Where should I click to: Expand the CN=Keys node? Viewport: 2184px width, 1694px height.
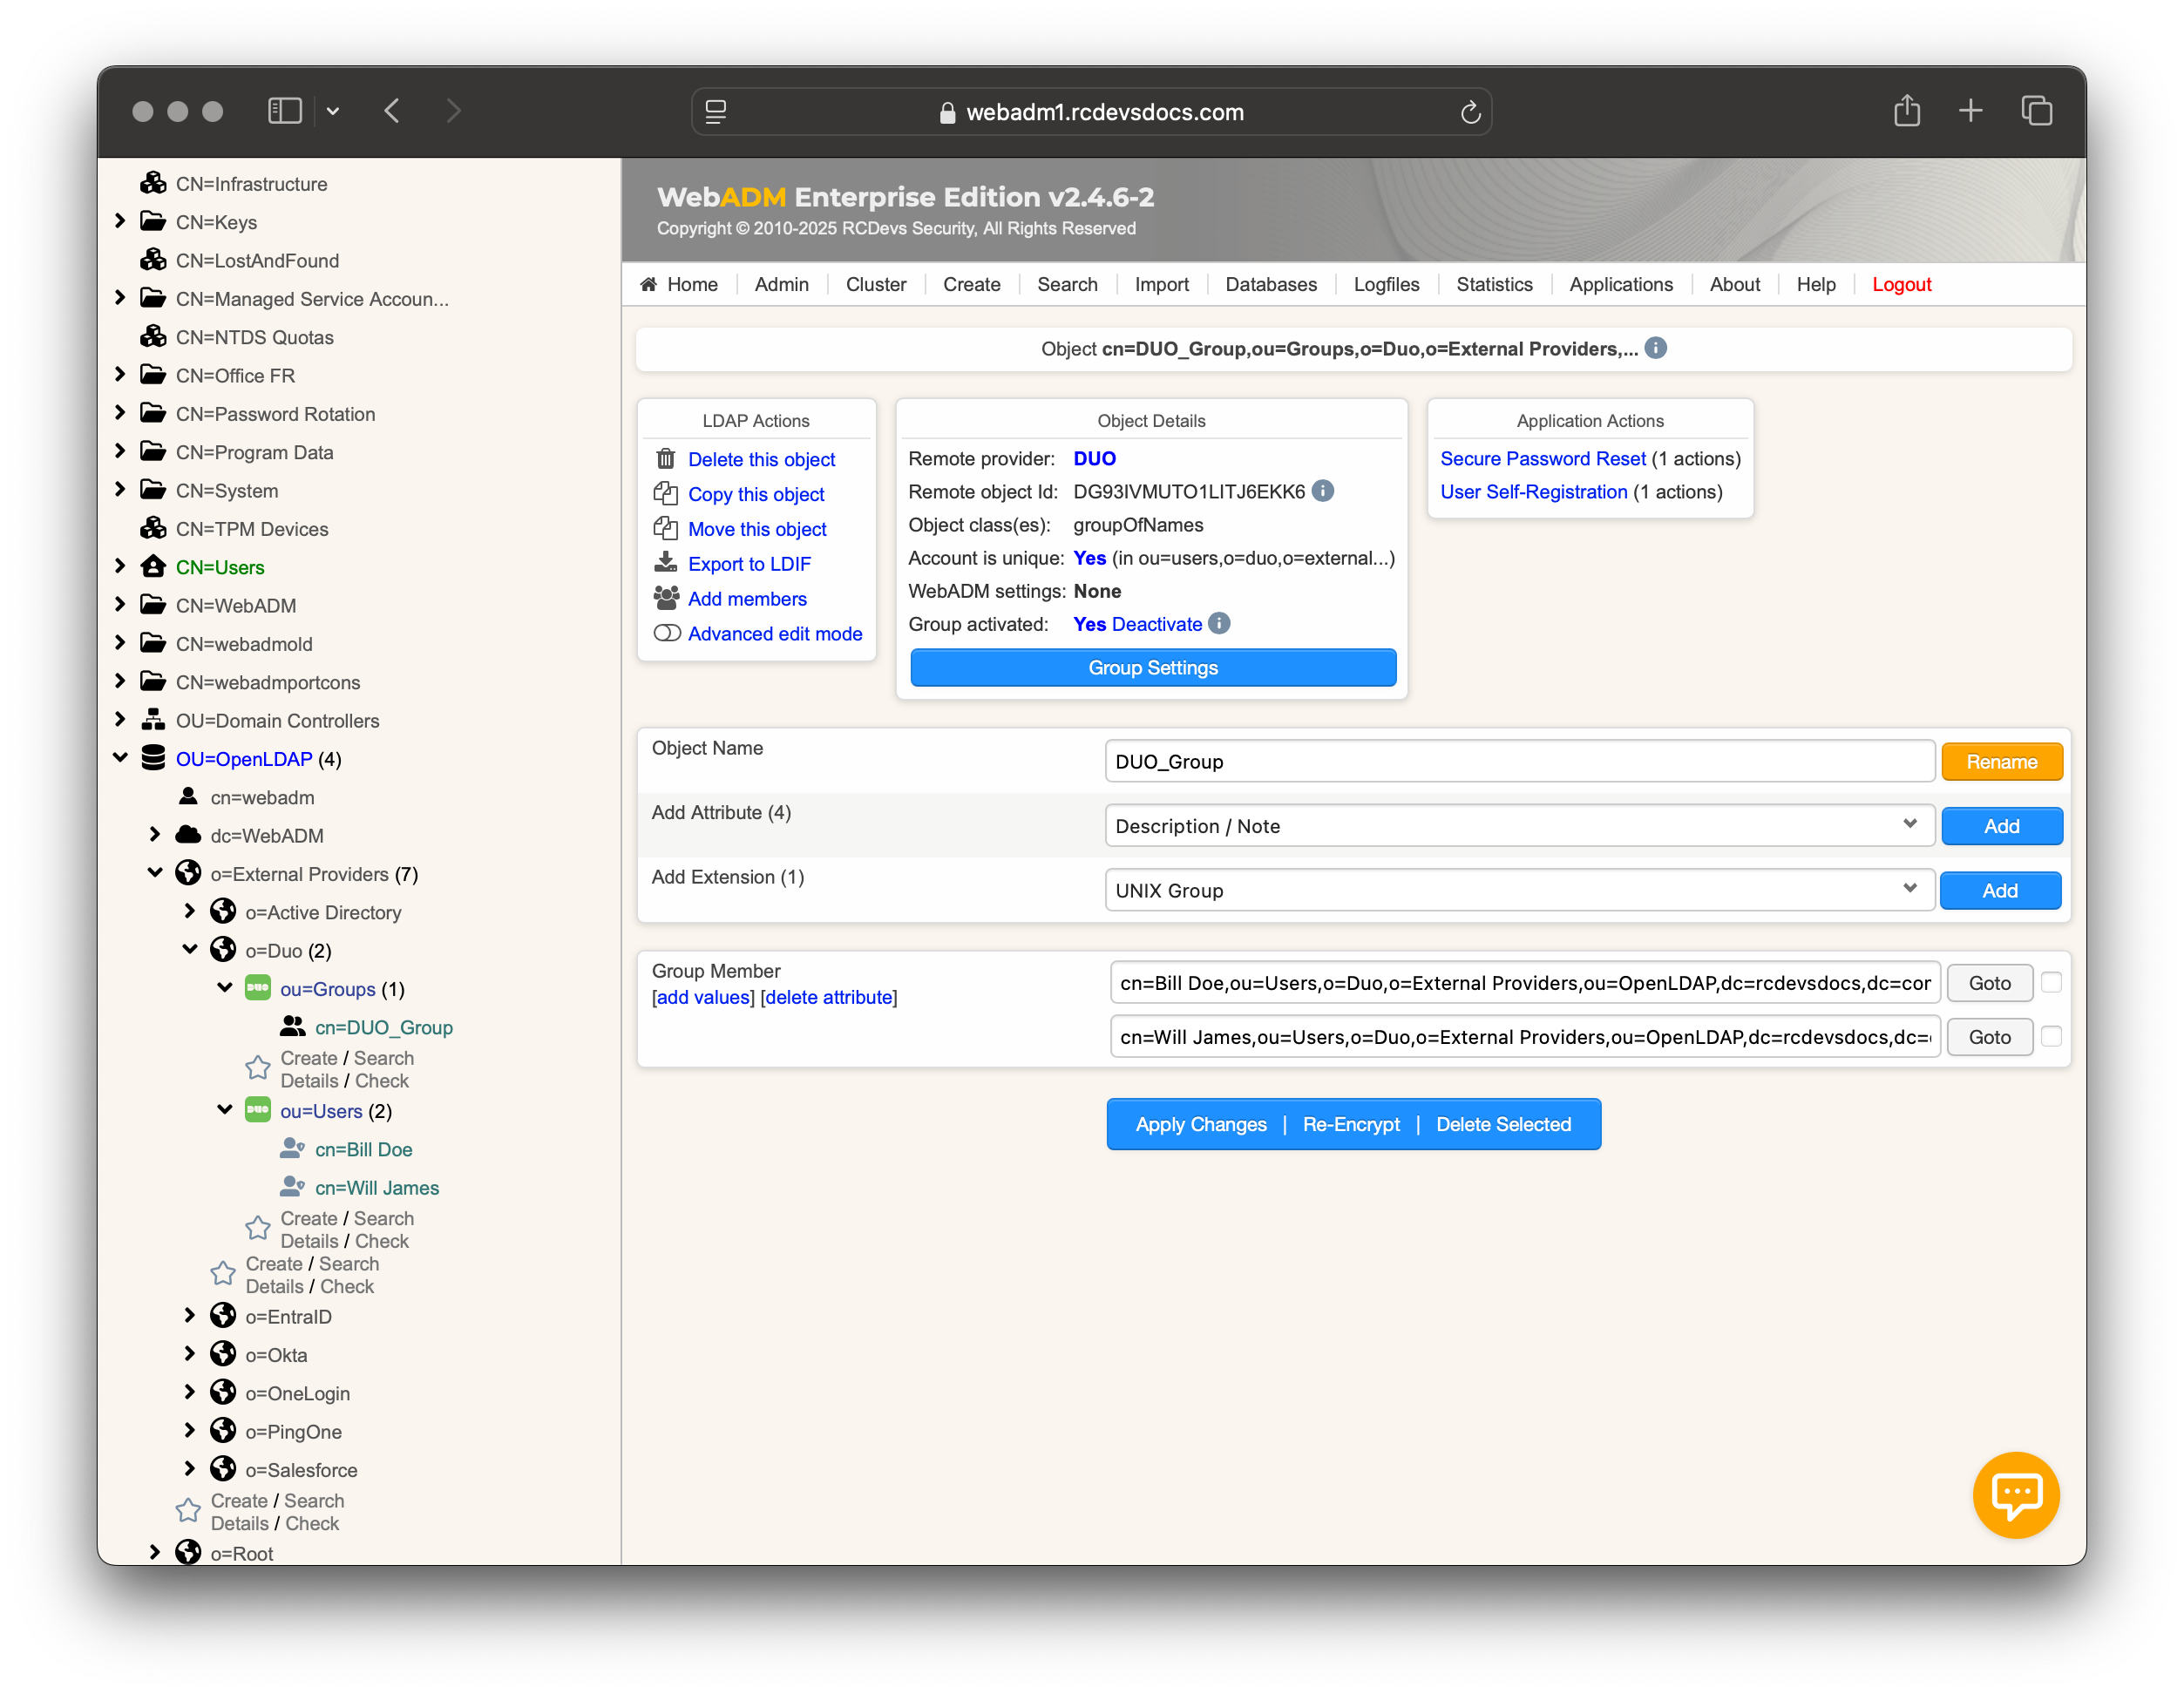pyautogui.click(x=121, y=221)
